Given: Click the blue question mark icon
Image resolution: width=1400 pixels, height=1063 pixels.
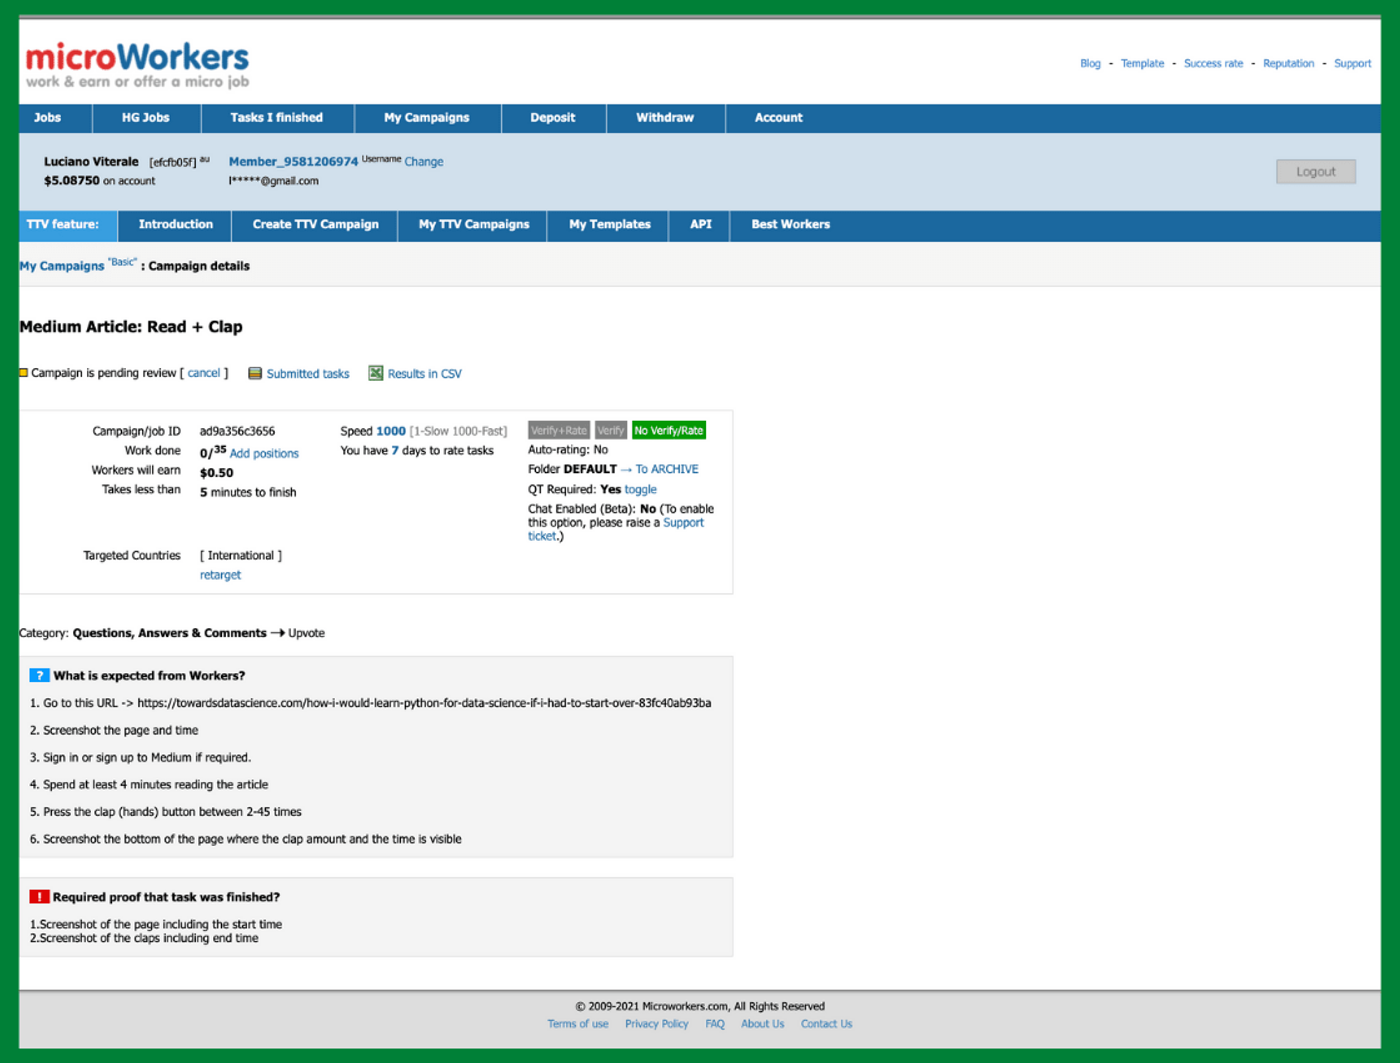Looking at the screenshot, I should click(39, 676).
